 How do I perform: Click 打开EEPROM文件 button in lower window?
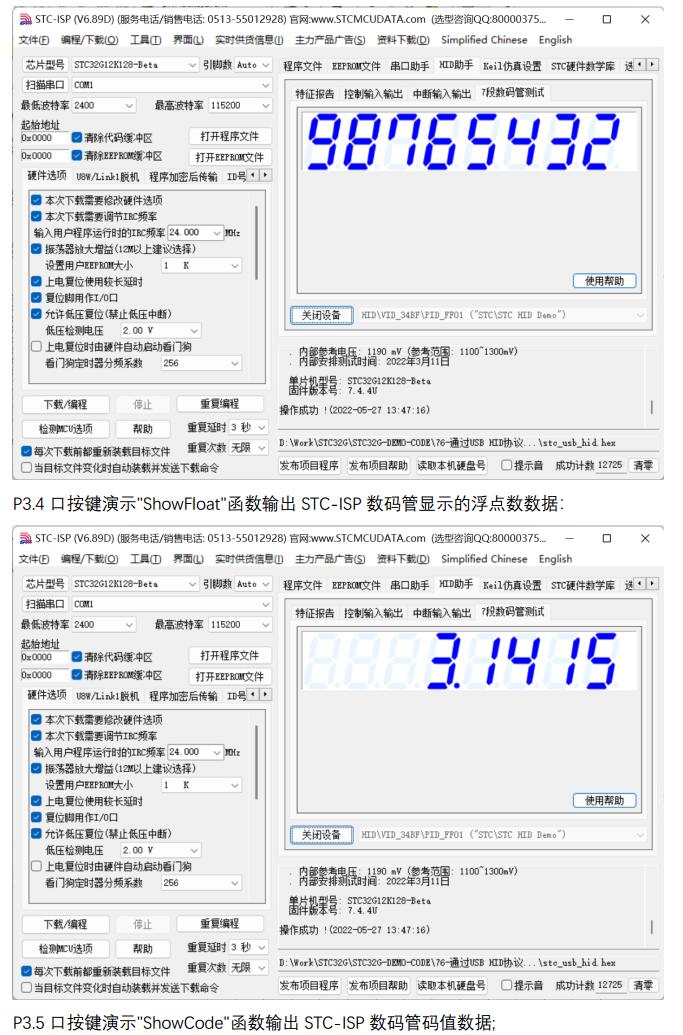[229, 677]
